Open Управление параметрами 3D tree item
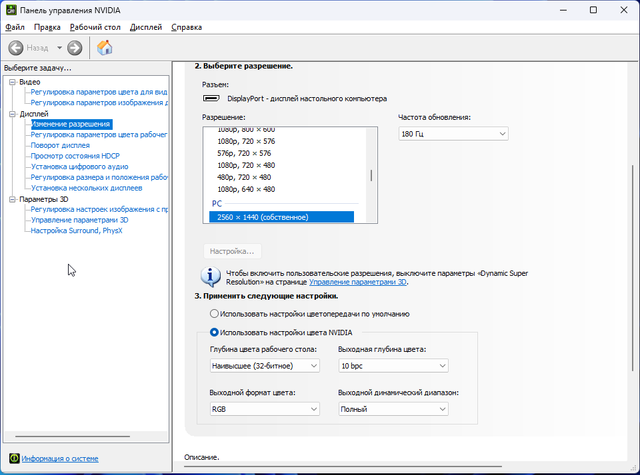Screen dimensions: 640x475 (x=79, y=220)
